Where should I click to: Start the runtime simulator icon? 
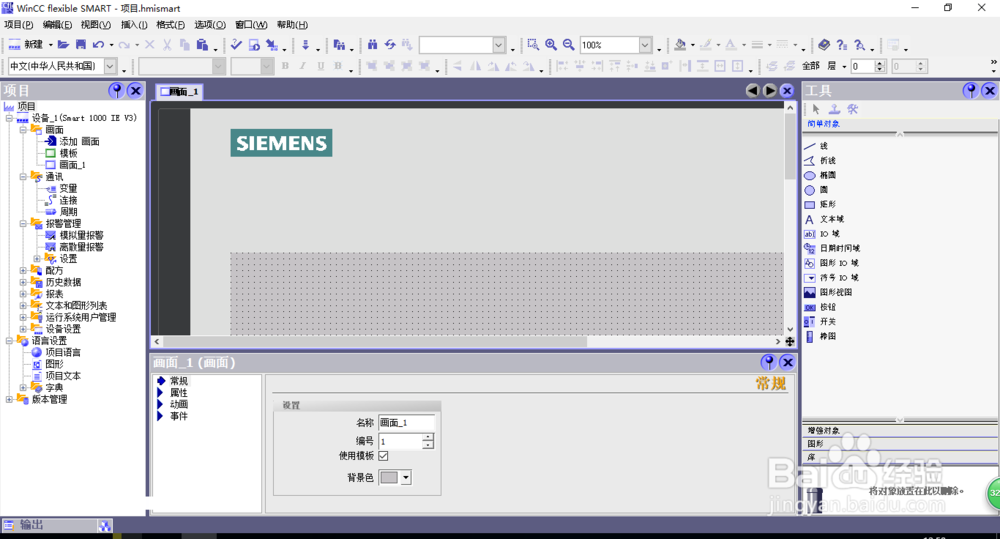tap(254, 45)
